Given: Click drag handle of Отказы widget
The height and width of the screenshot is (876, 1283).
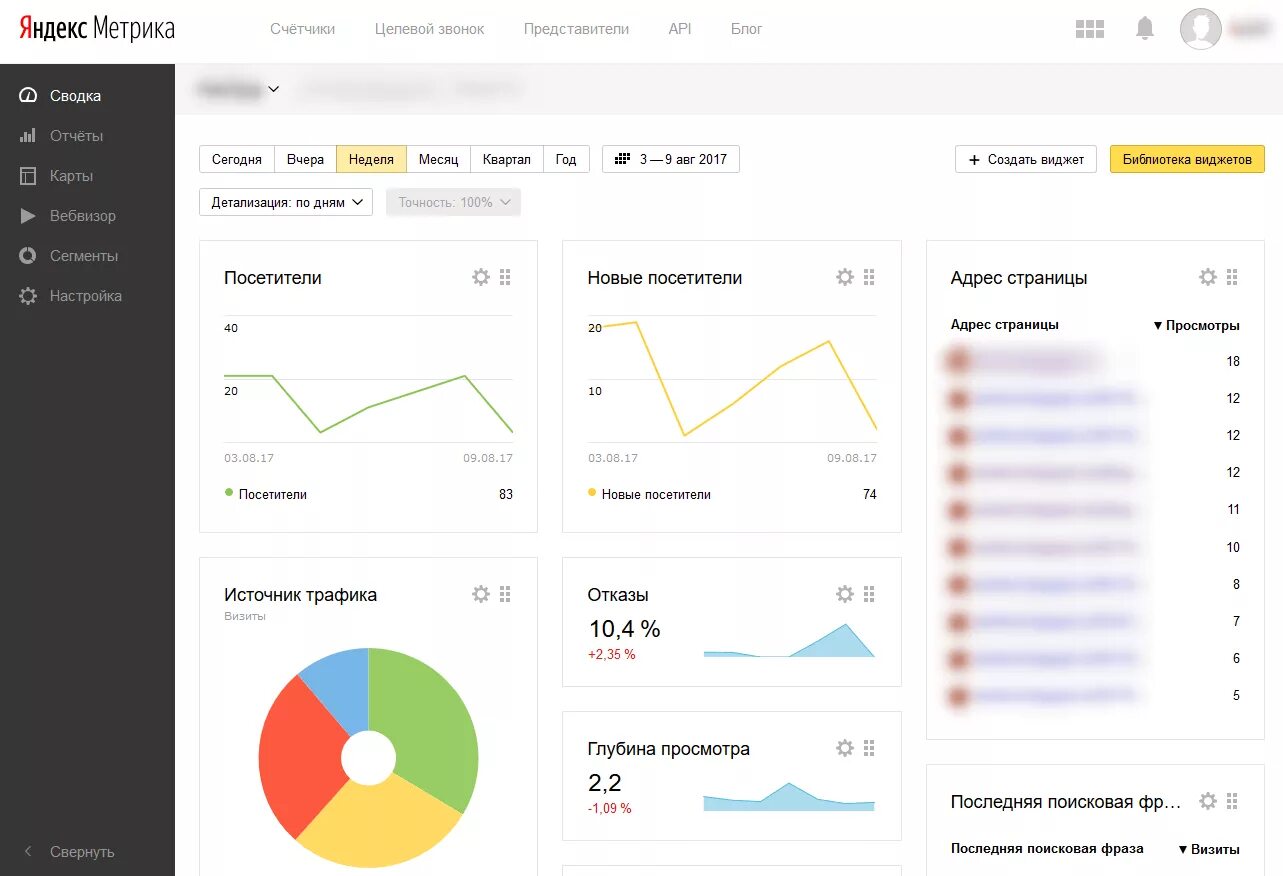Looking at the screenshot, I should pos(869,594).
